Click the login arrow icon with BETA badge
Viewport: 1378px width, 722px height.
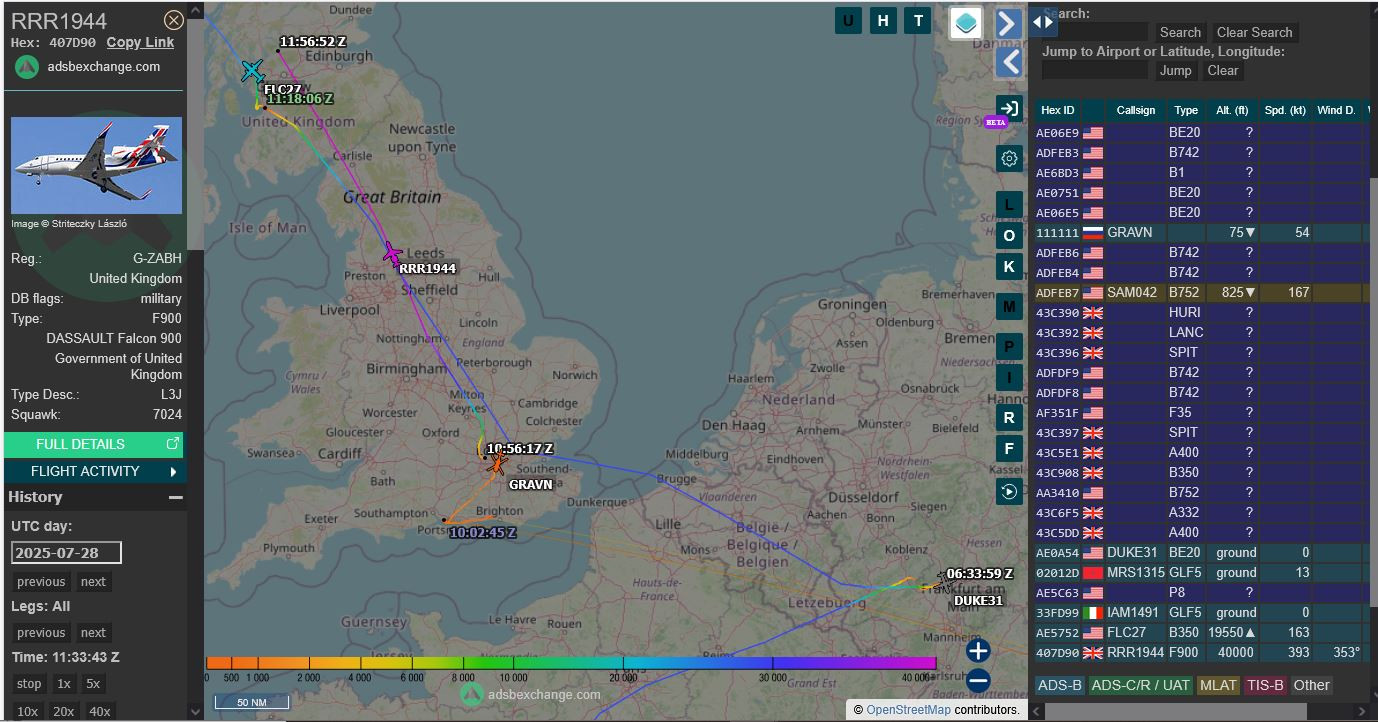(1009, 109)
